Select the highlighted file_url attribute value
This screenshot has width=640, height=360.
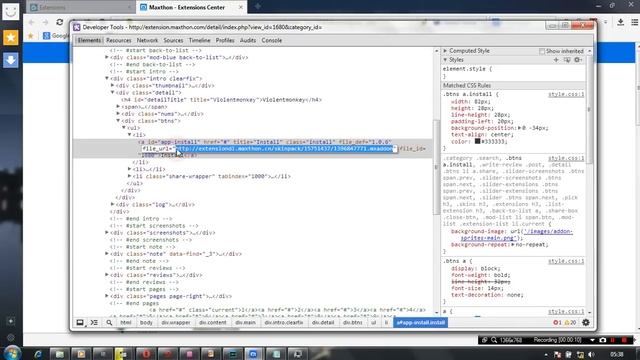(x=286, y=149)
